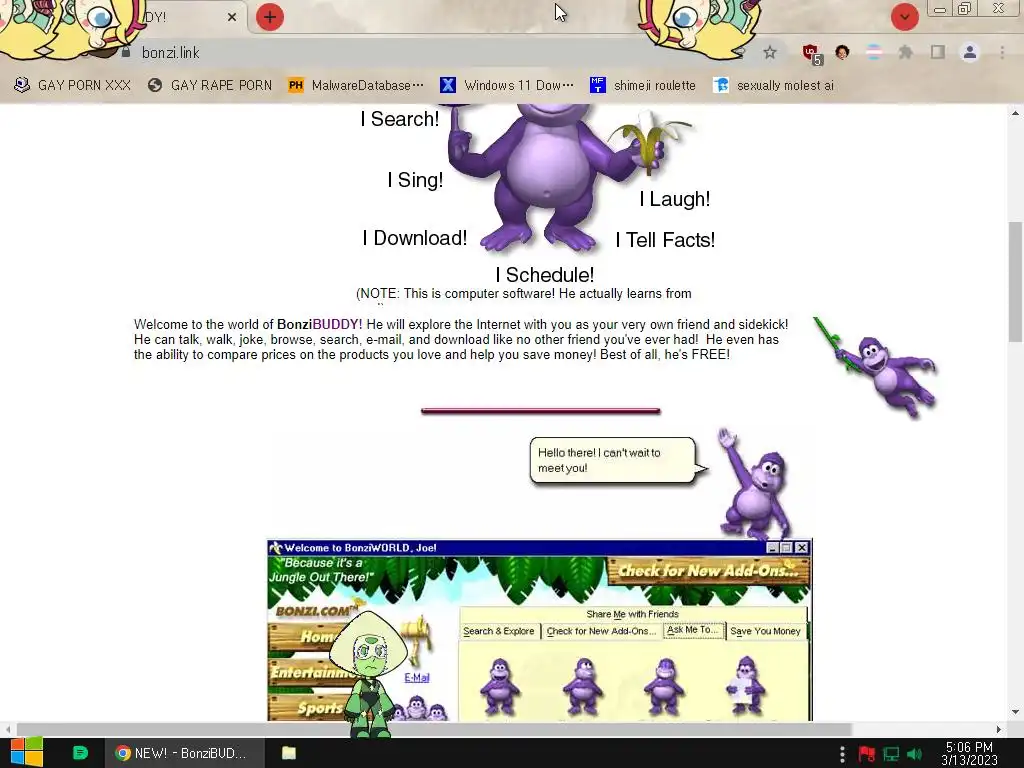Open the MalwareDatabase bookmark
The height and width of the screenshot is (768, 1024).
(x=356, y=86)
